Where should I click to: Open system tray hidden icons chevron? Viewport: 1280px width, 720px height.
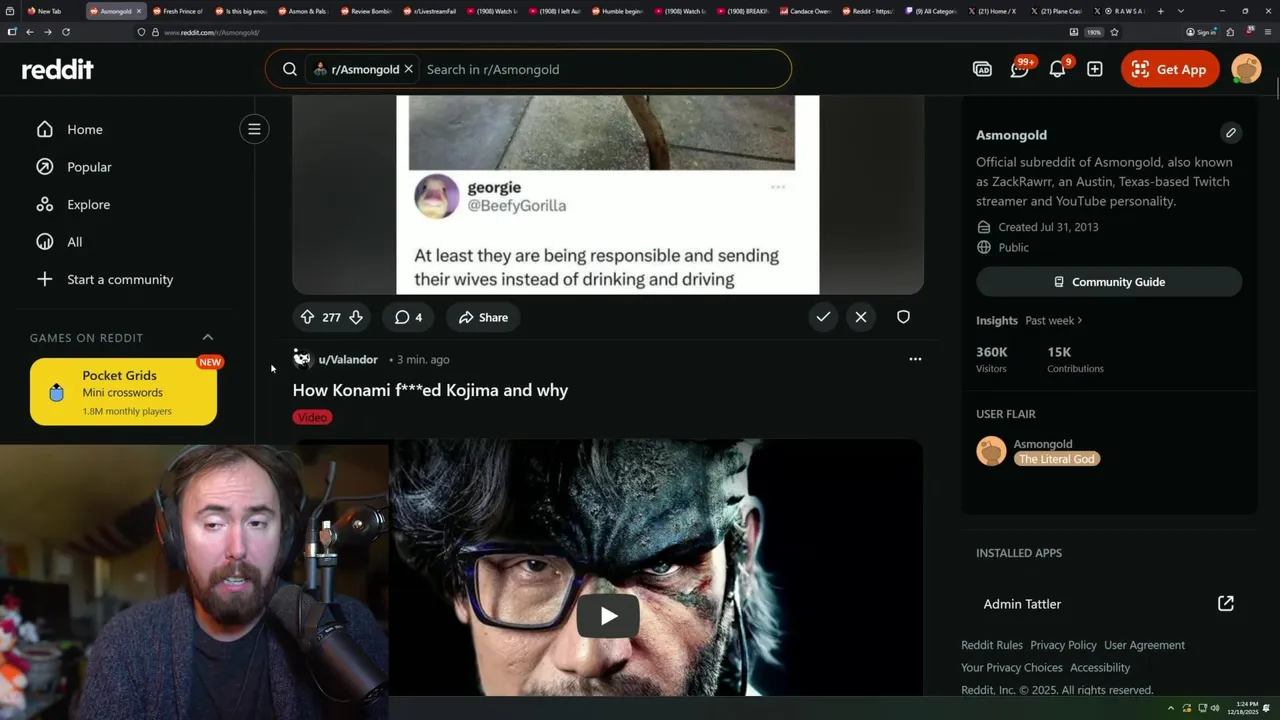coord(1171,708)
